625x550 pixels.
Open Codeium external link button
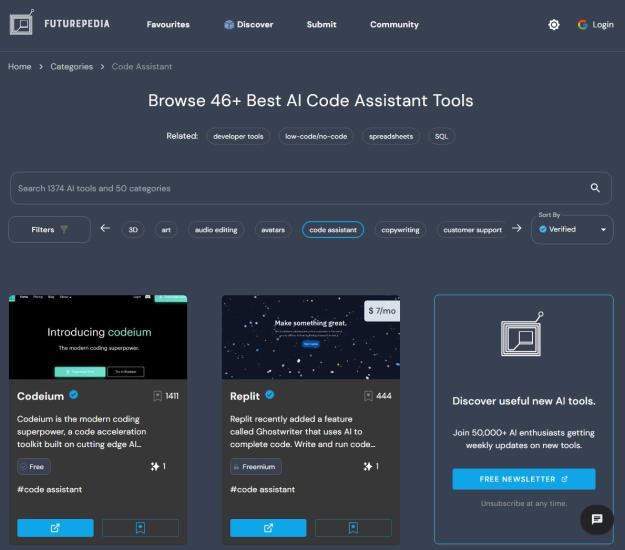point(55,528)
